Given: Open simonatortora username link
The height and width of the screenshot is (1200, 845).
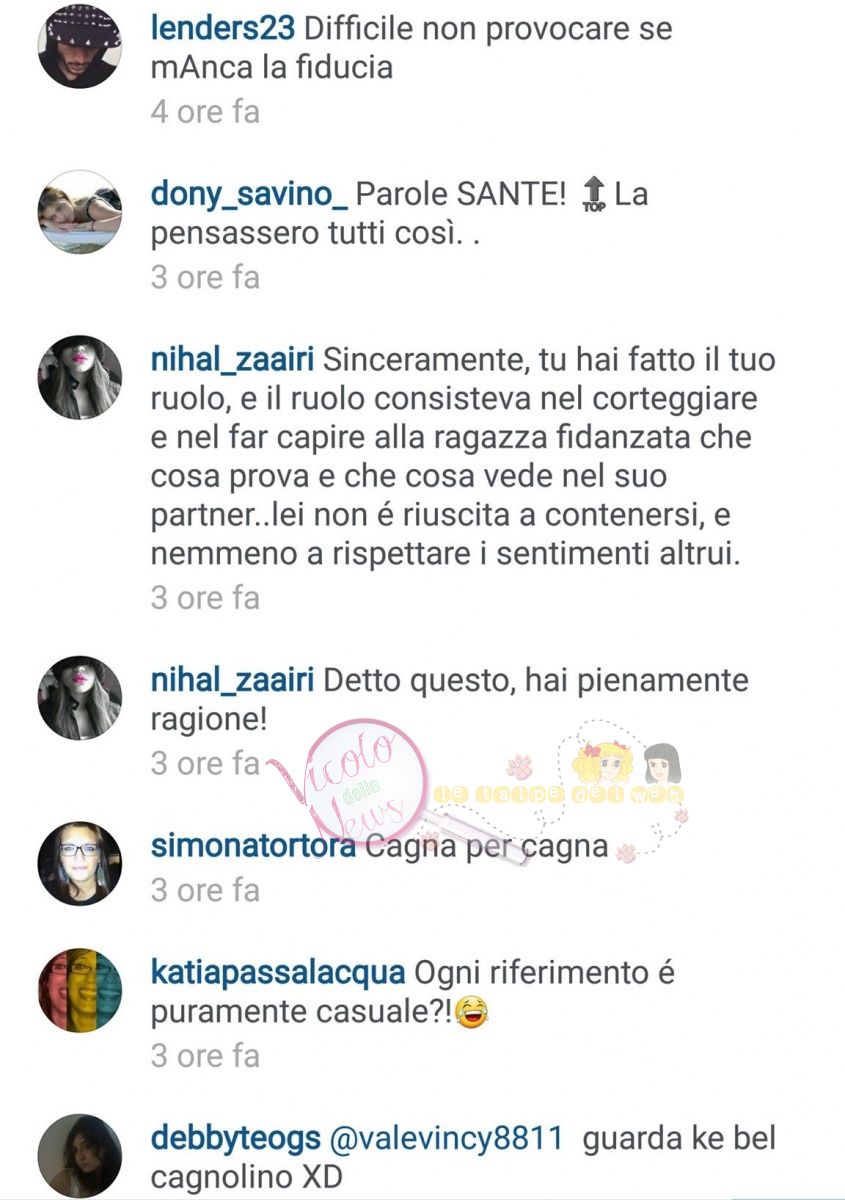Looking at the screenshot, I should 253,847.
